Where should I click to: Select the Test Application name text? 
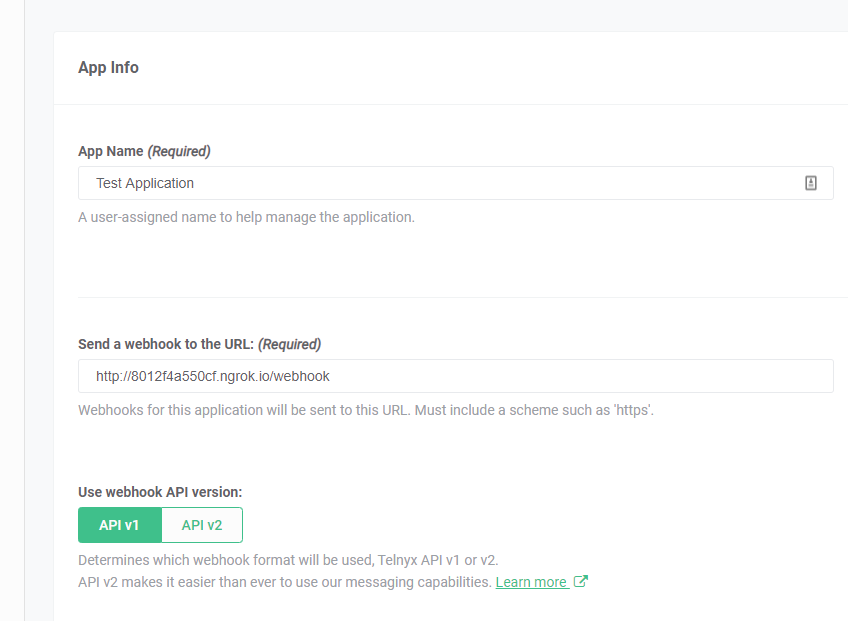click(145, 183)
